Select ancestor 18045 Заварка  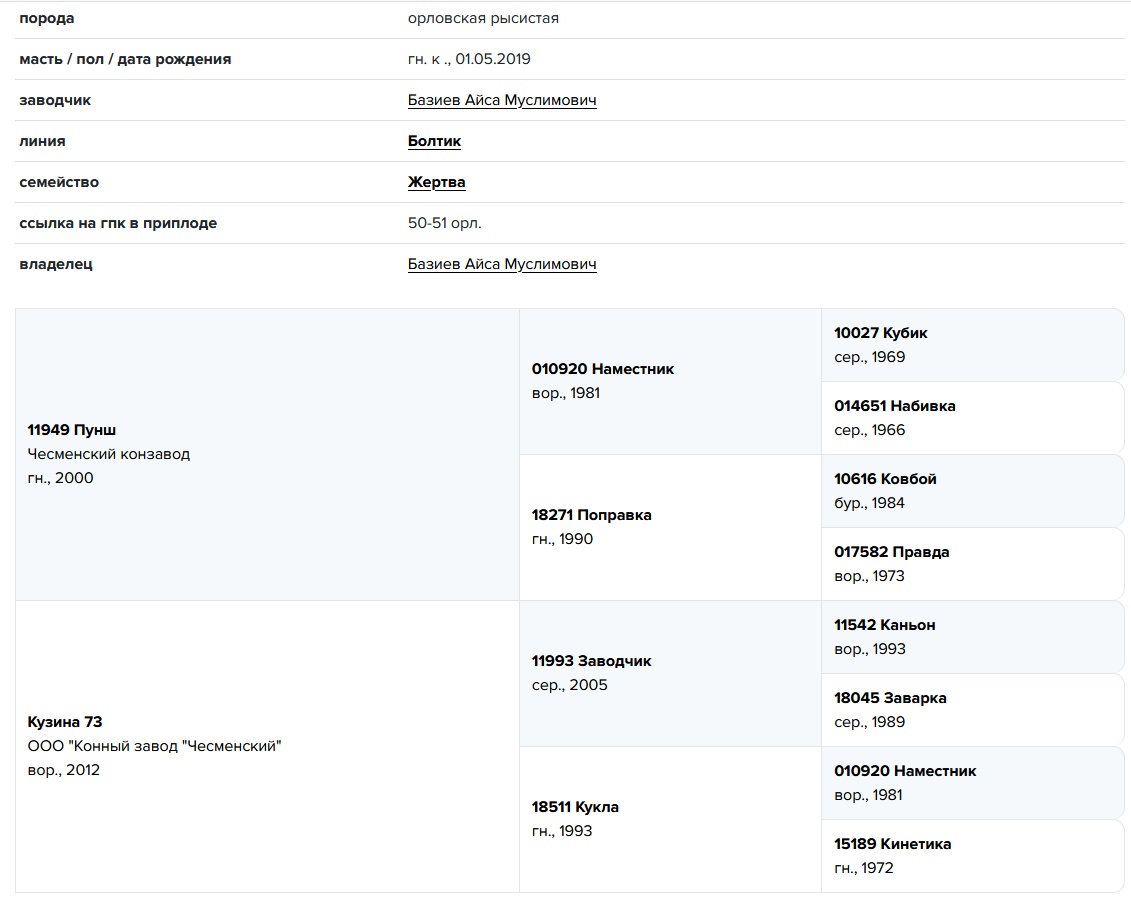pyautogui.click(x=890, y=698)
